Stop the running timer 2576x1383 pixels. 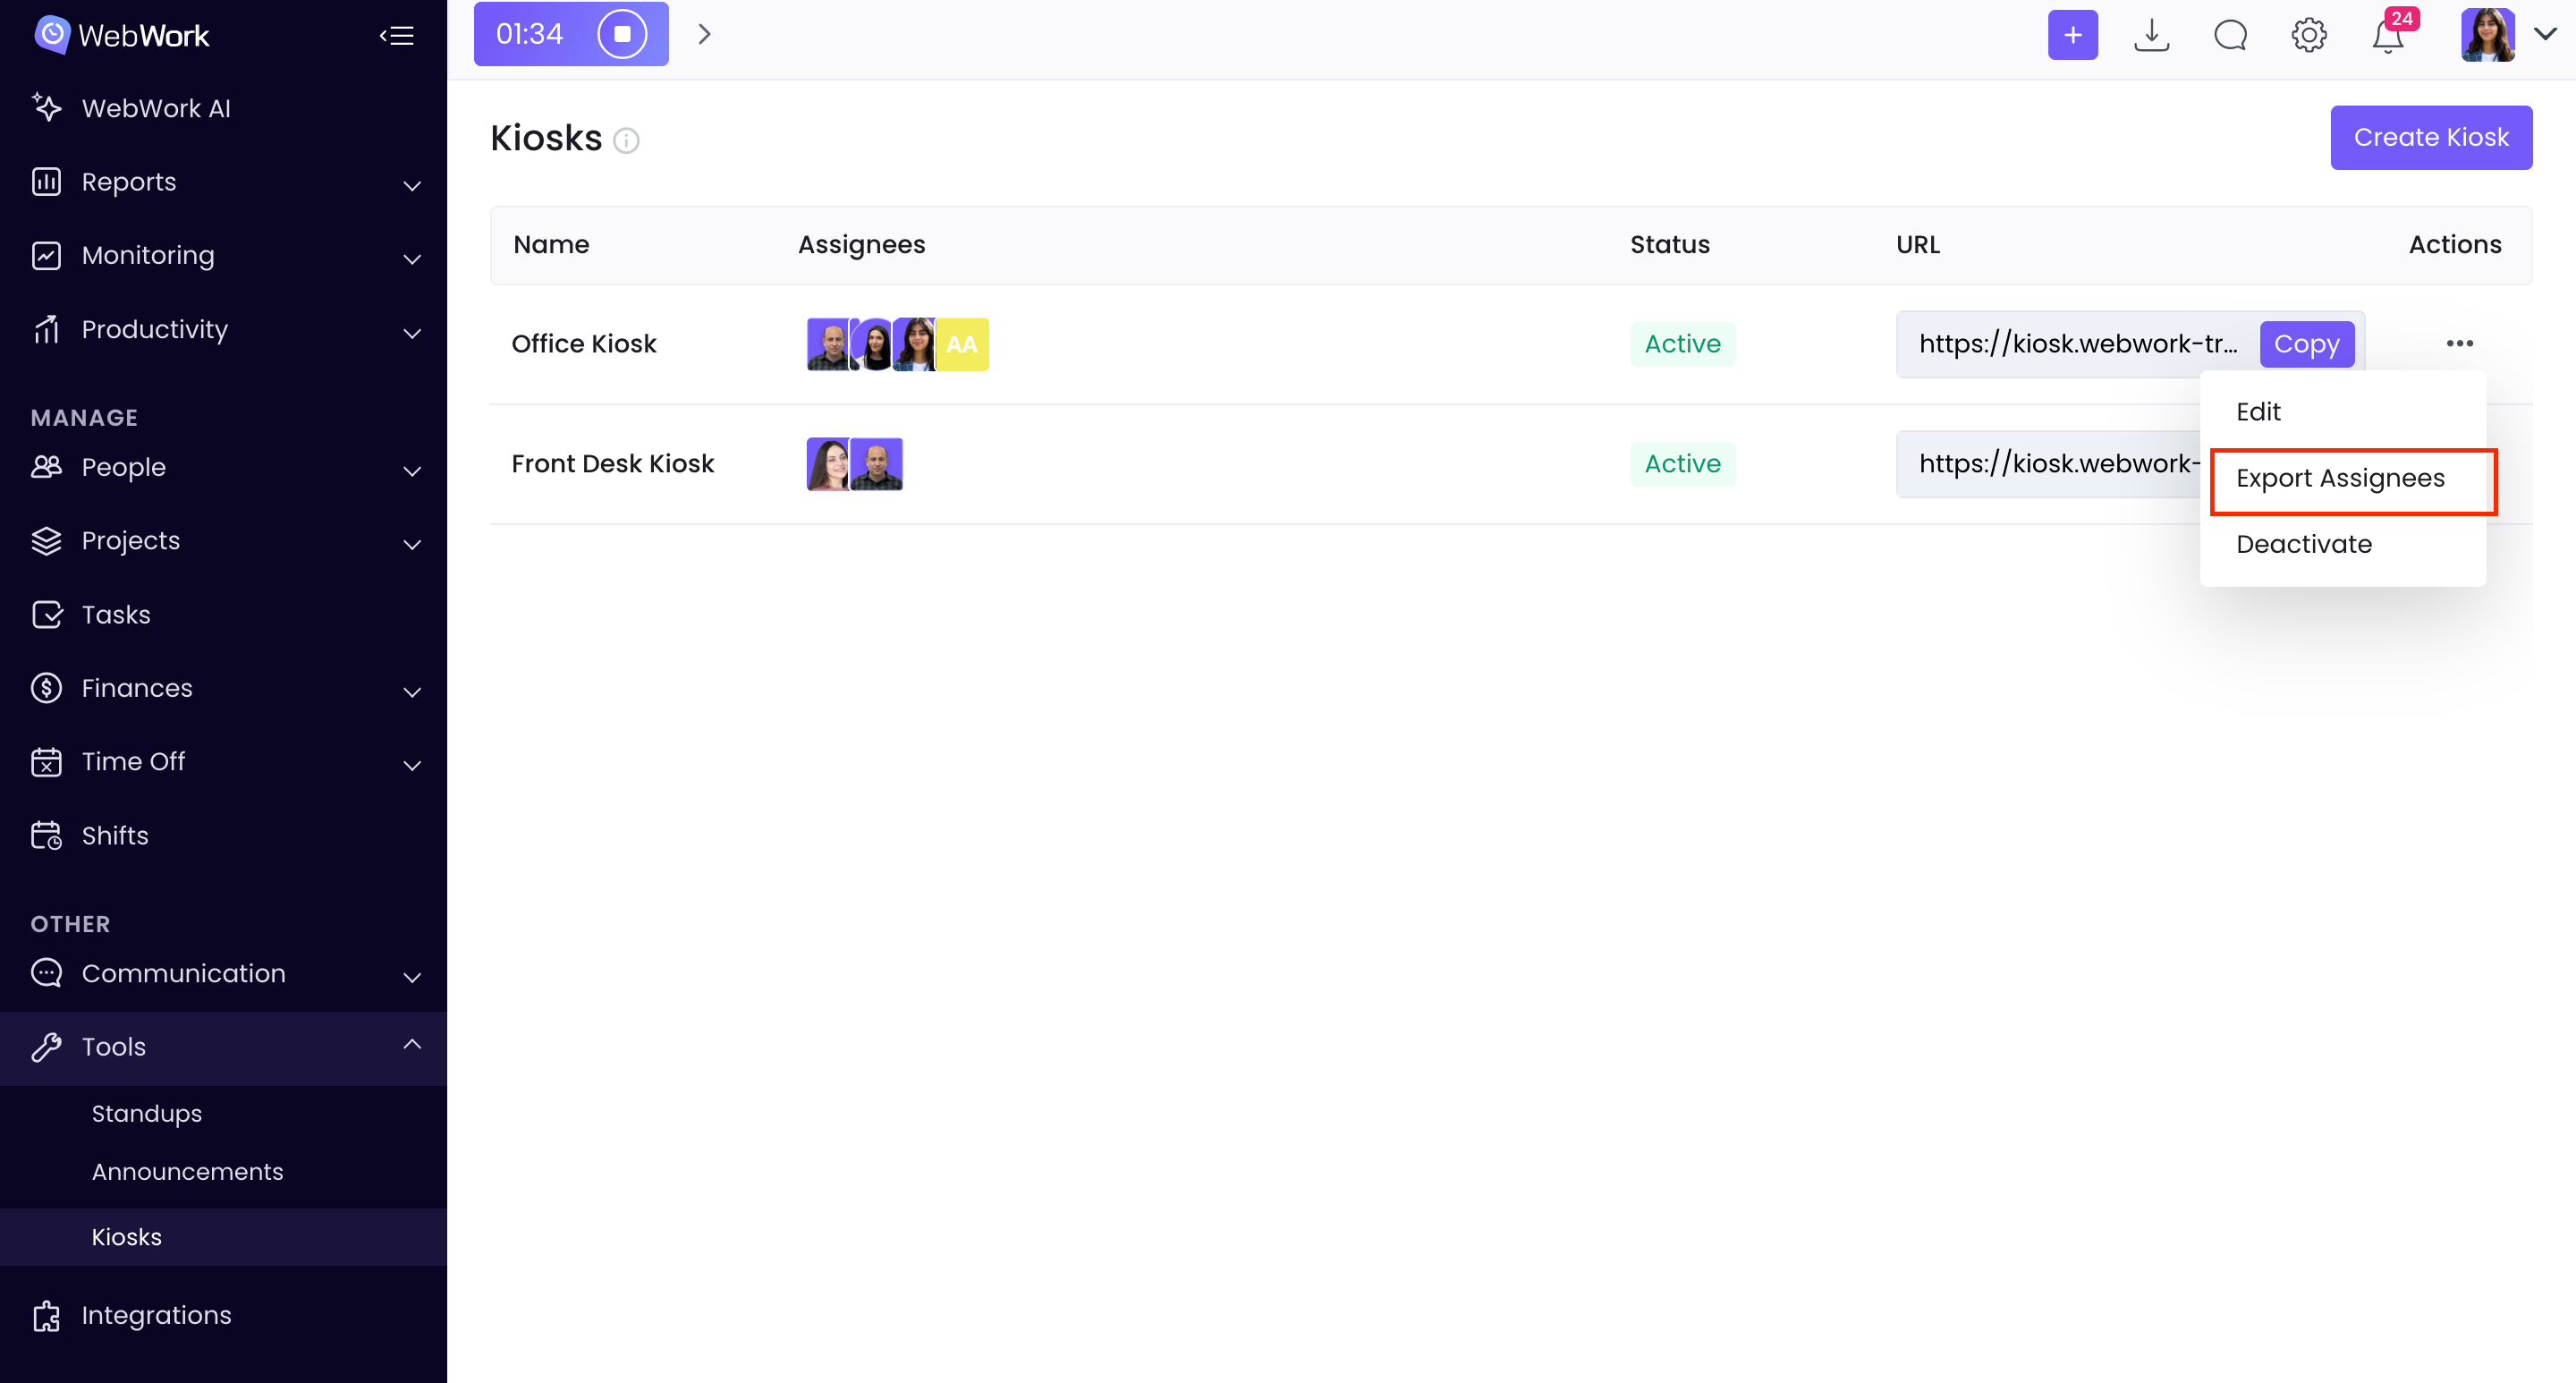click(x=622, y=34)
